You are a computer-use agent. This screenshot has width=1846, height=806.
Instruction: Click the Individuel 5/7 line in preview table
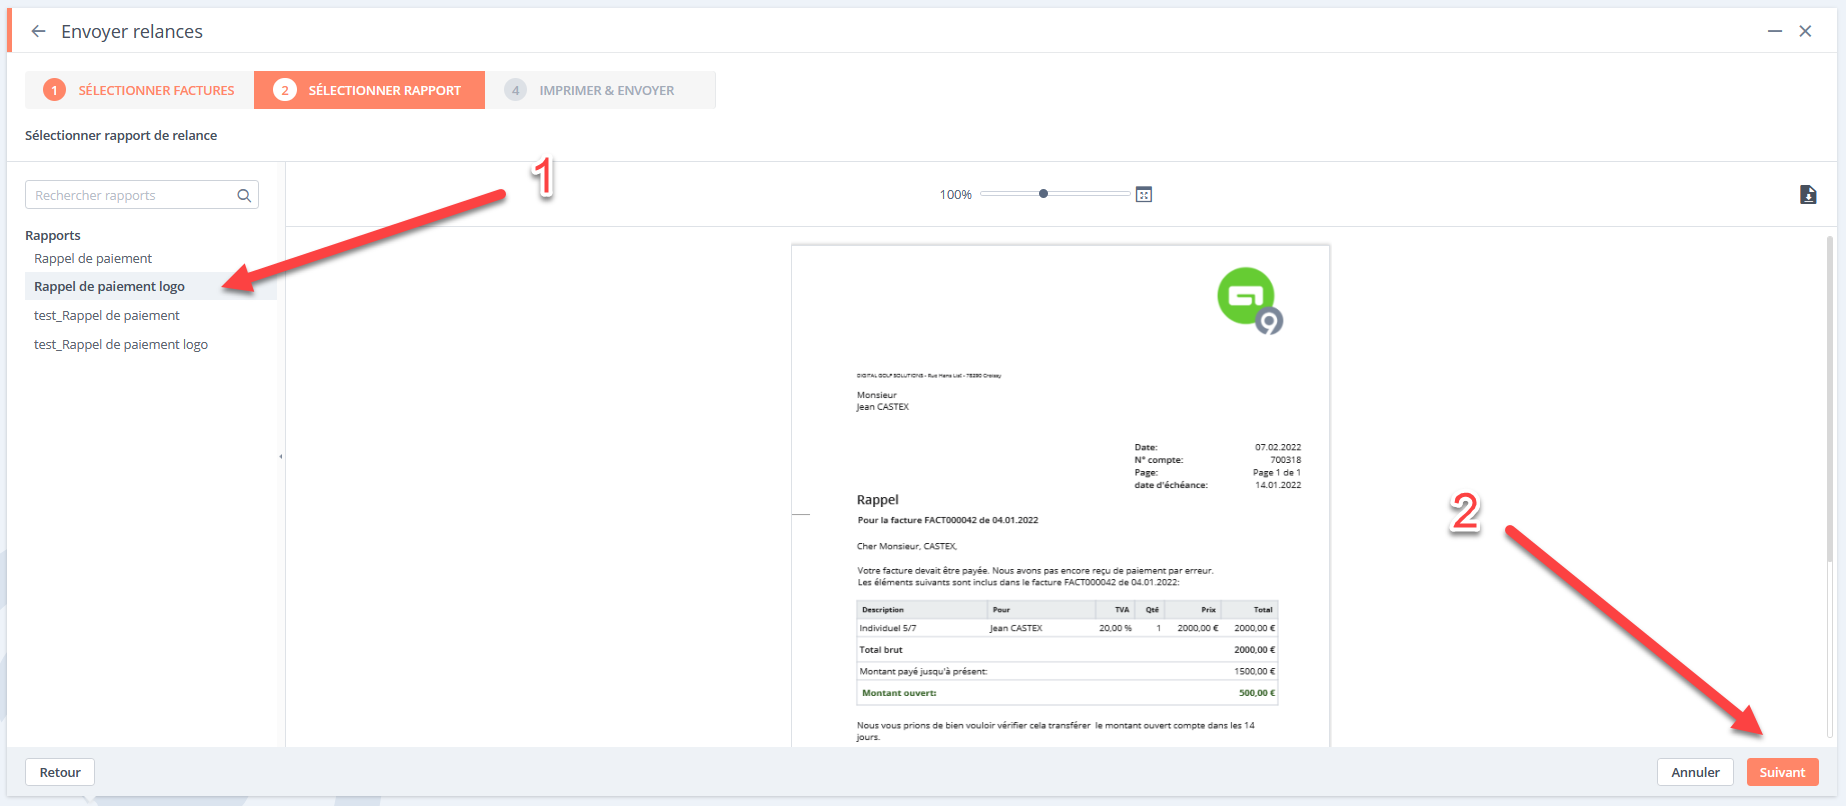click(x=1067, y=628)
